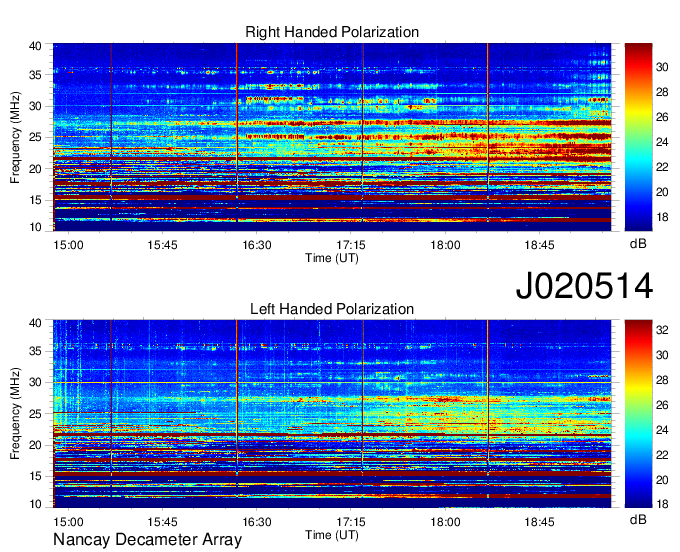Click the 24 dB value on Right Handed colorbar

(x=662, y=142)
